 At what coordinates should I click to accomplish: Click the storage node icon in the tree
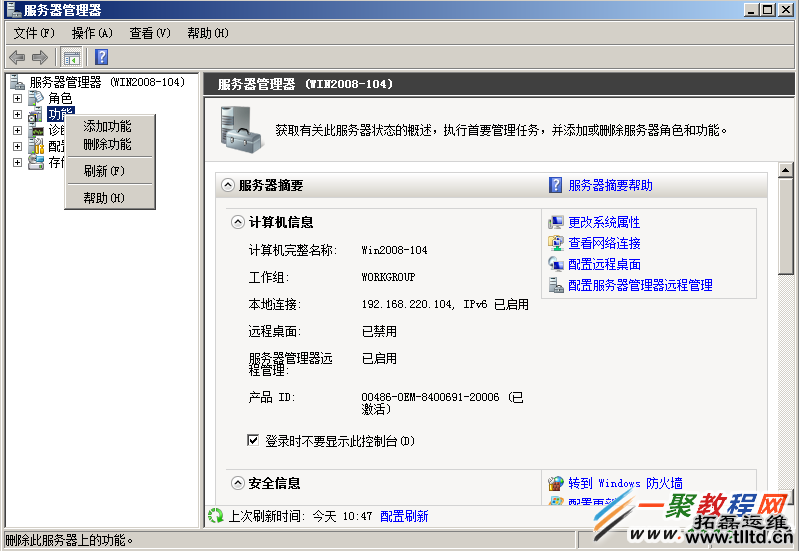coord(36,163)
